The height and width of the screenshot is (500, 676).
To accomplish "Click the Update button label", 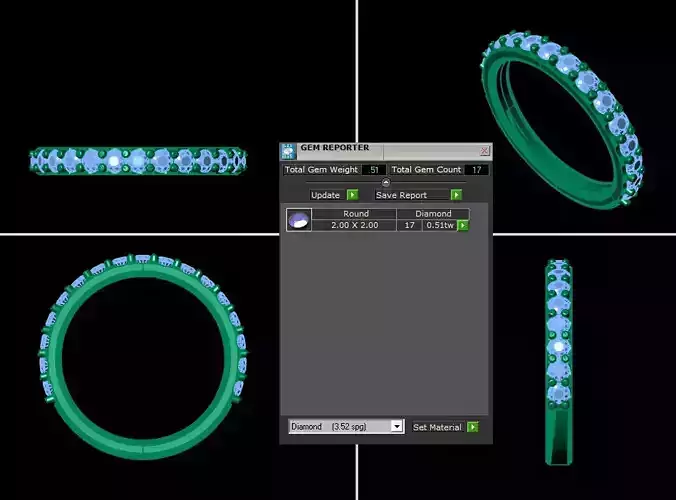I will [325, 195].
